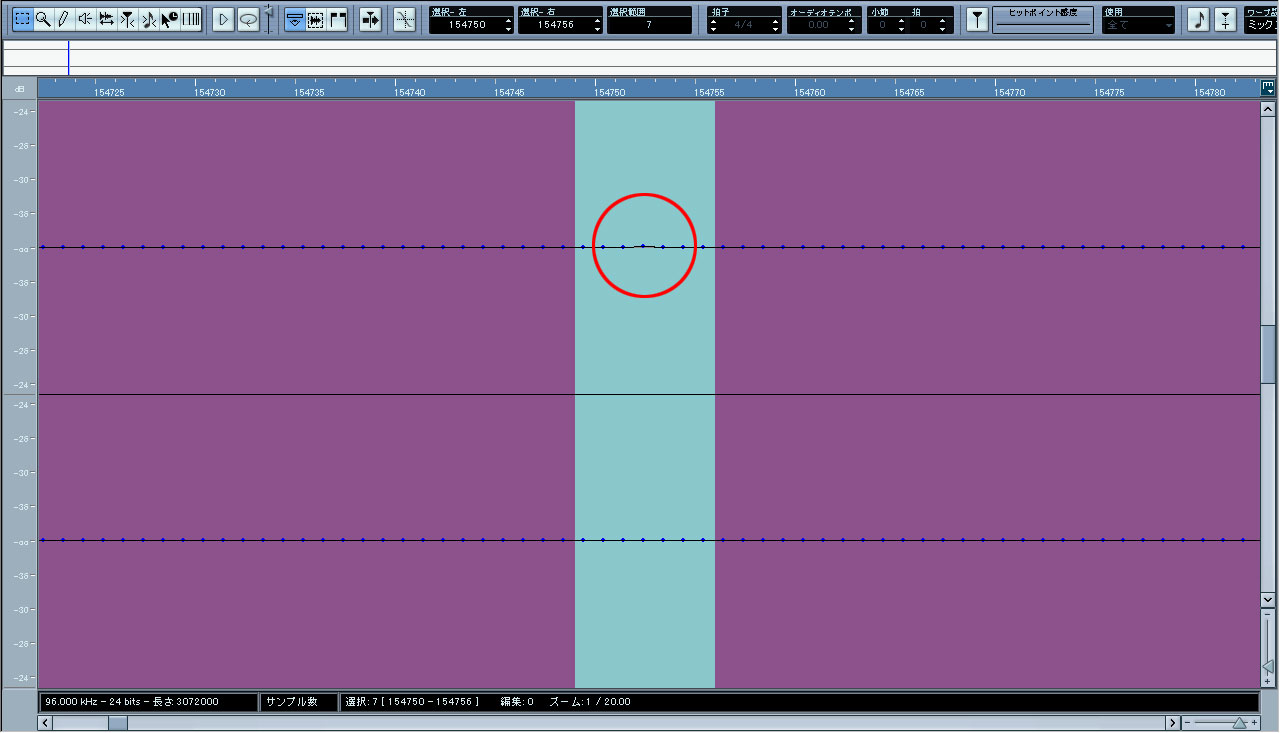Click the selection status text 154750 - 154756
The height and width of the screenshot is (733, 1280).
[x=412, y=702]
